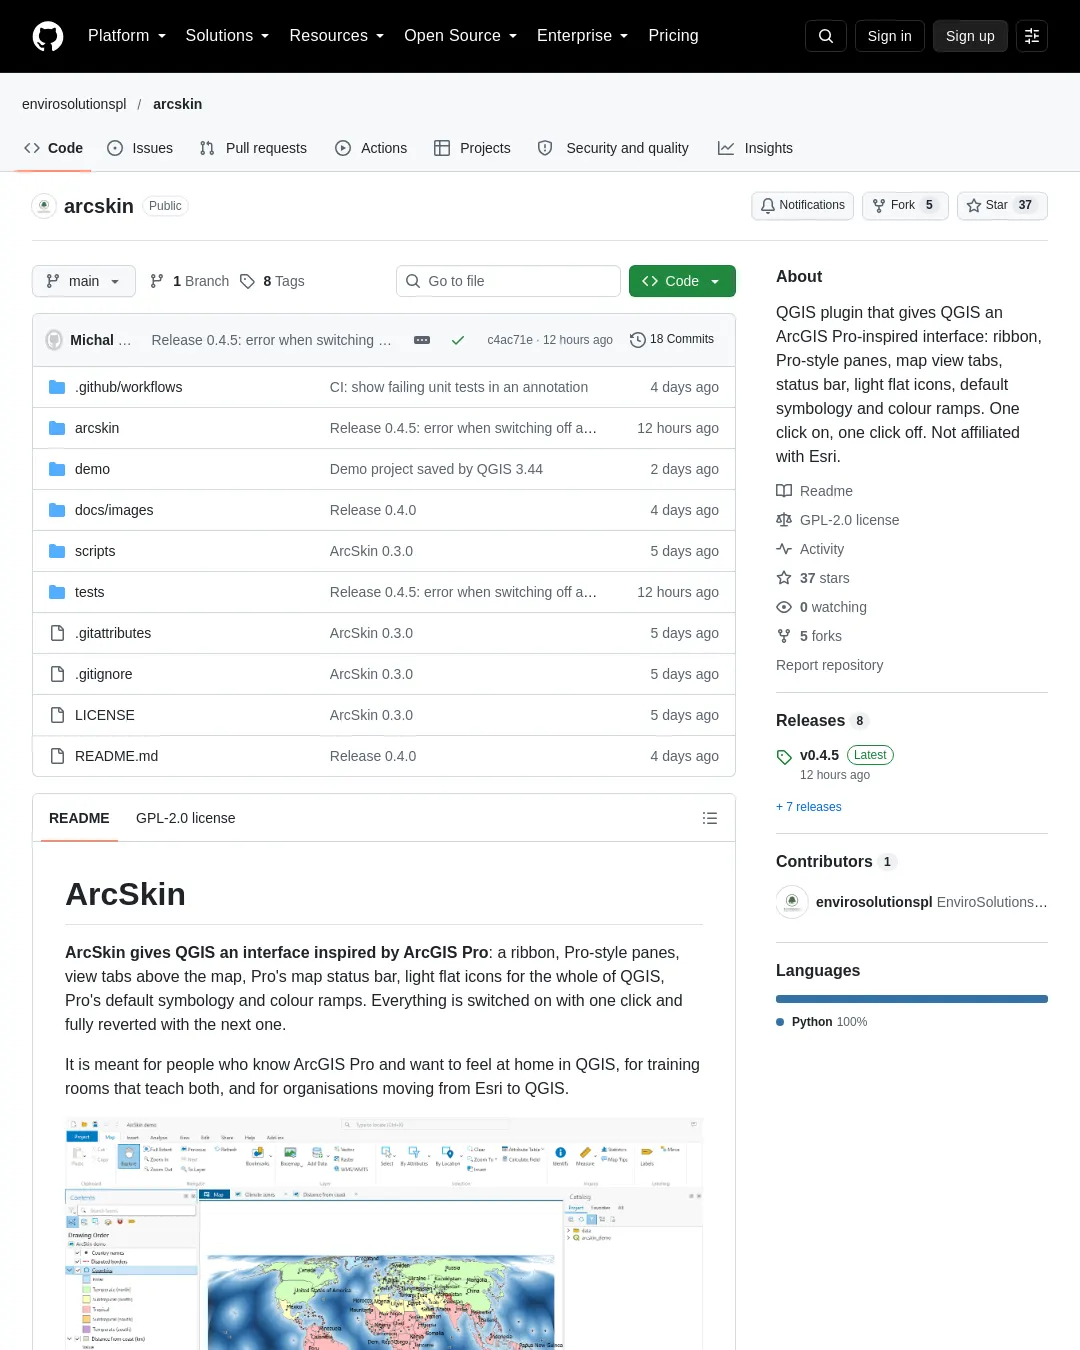
Task: Switch to the Actions tab
Action: tap(371, 148)
